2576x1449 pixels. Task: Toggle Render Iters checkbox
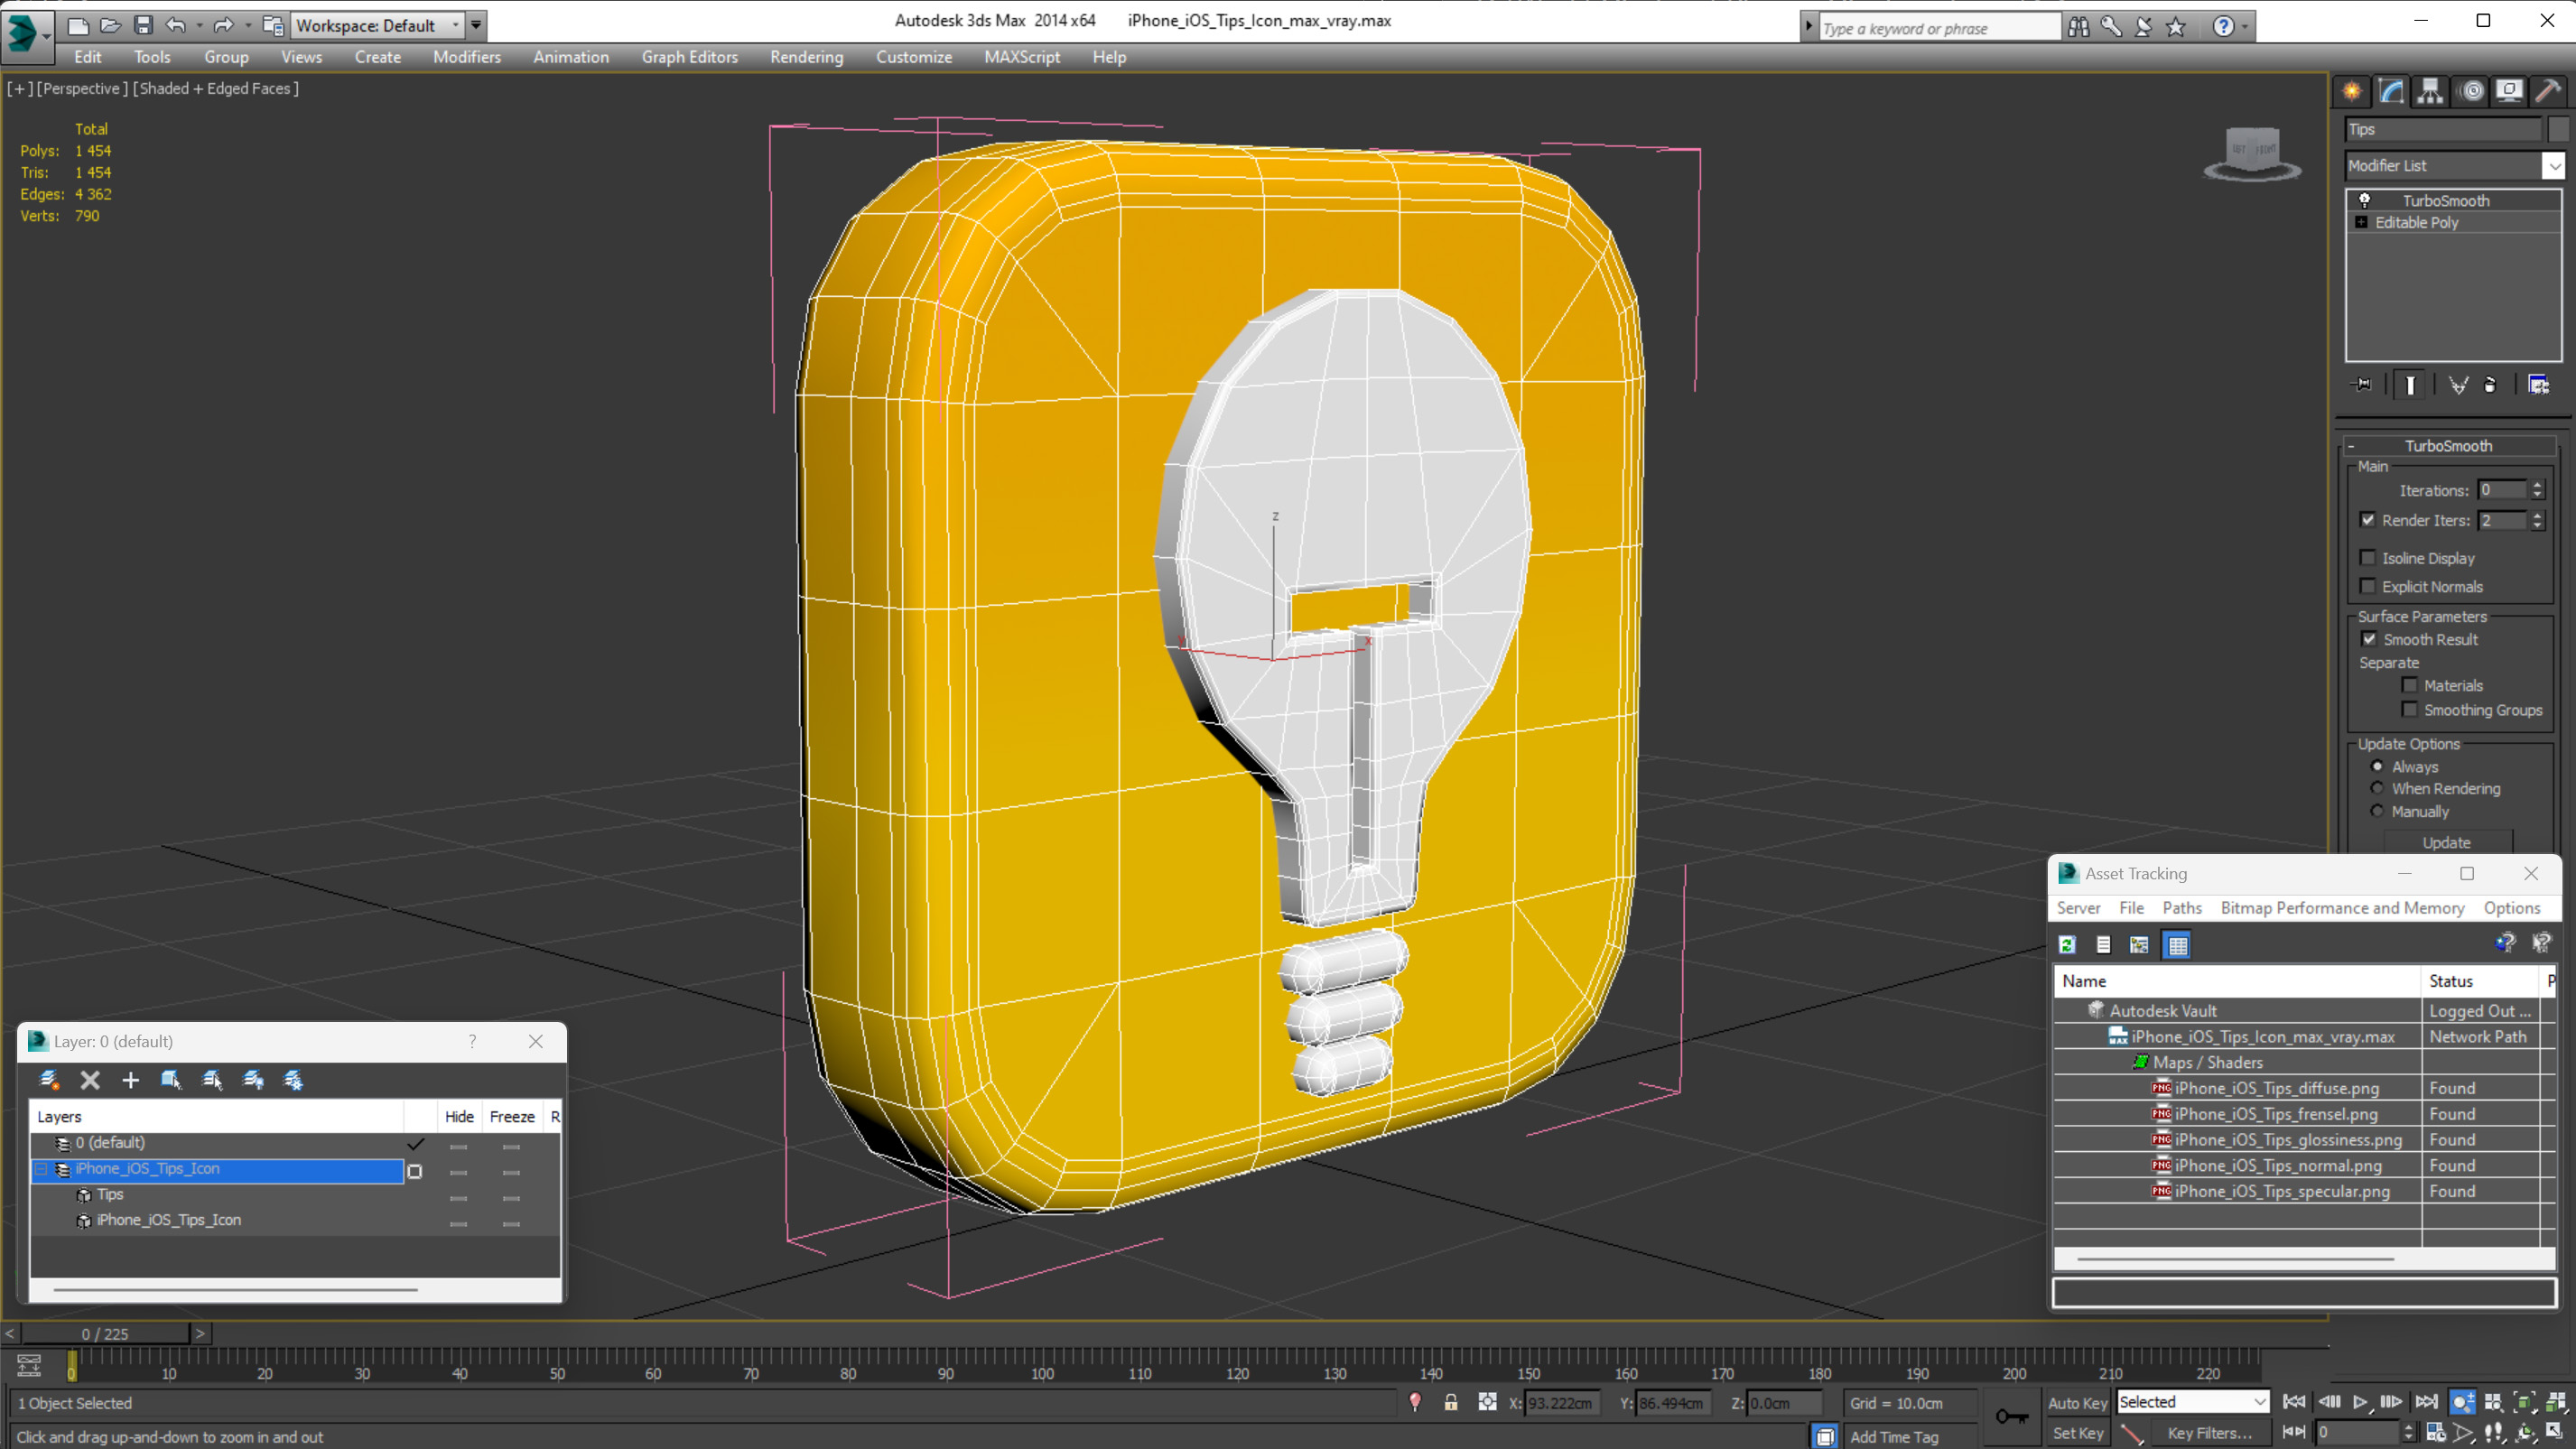(2368, 520)
